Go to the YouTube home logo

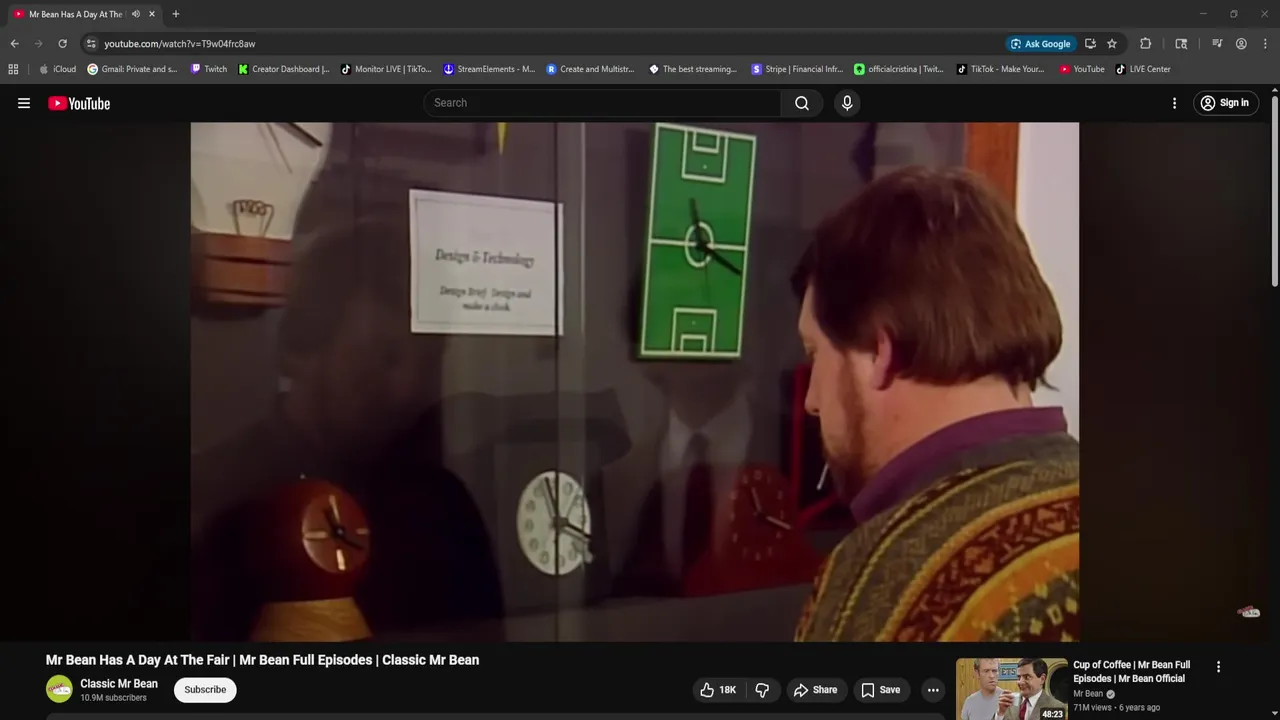click(79, 103)
